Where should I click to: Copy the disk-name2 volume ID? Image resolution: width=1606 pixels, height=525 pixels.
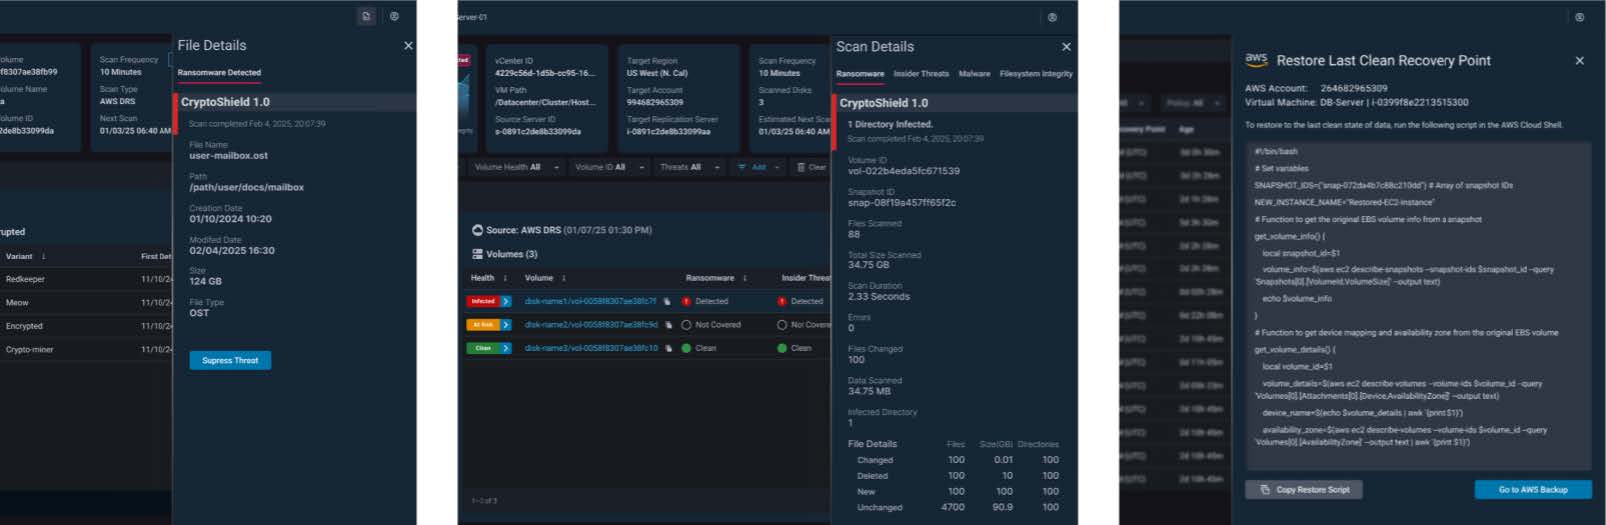(x=667, y=325)
